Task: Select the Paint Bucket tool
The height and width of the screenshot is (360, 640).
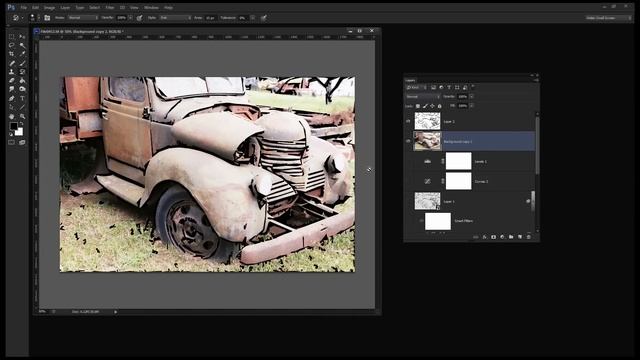Action: (x=22, y=80)
